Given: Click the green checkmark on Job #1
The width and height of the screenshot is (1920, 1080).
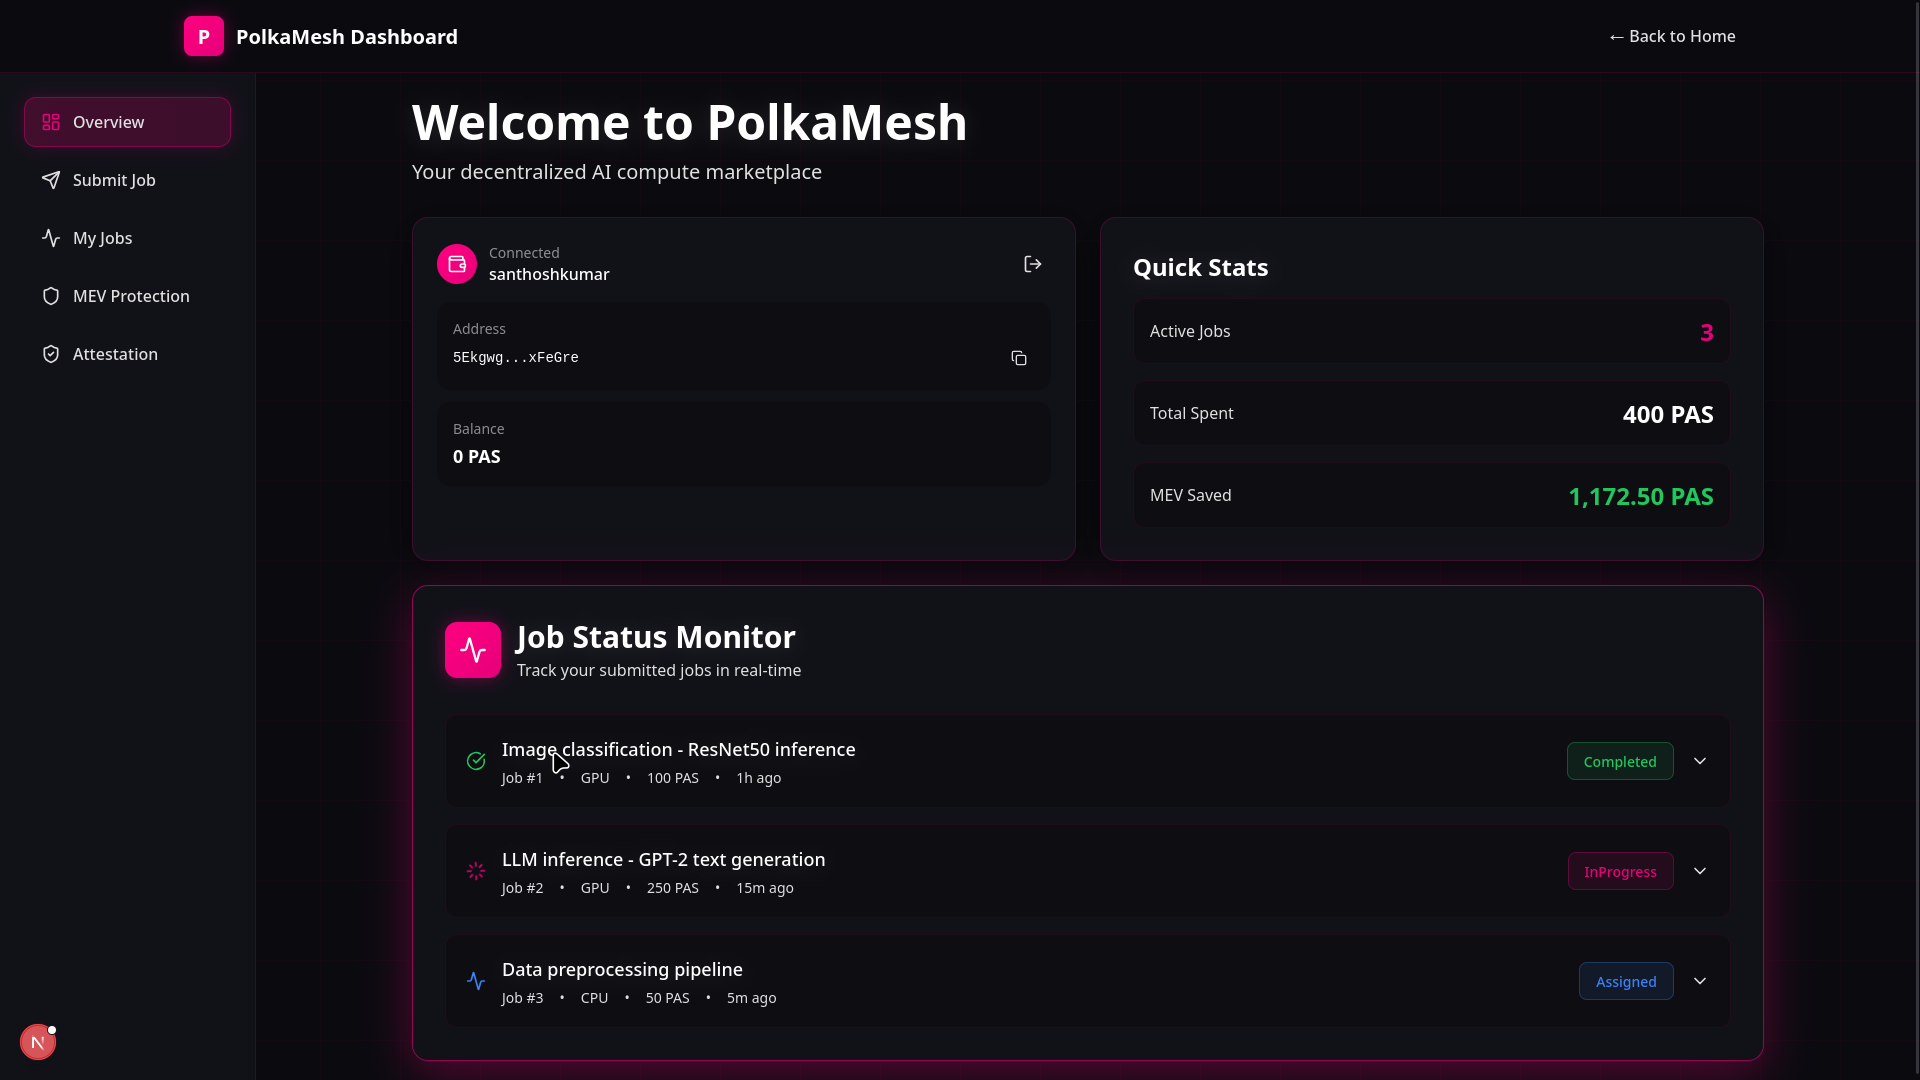Looking at the screenshot, I should (x=476, y=761).
